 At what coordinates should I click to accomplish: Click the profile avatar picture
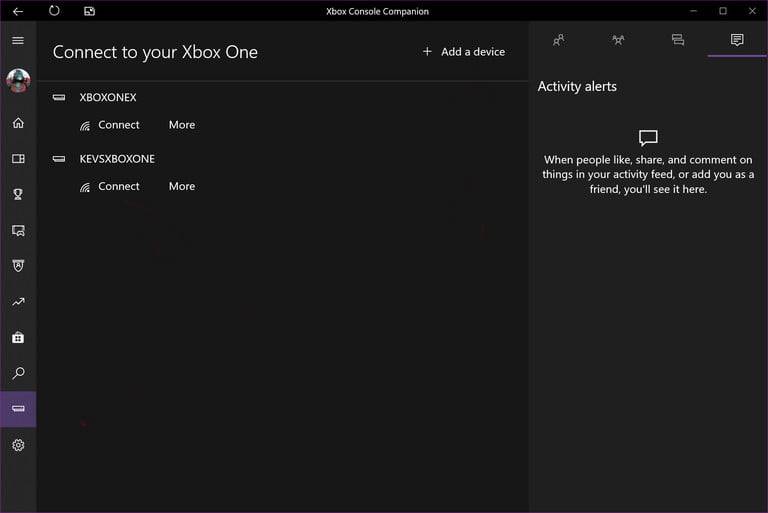(18, 81)
